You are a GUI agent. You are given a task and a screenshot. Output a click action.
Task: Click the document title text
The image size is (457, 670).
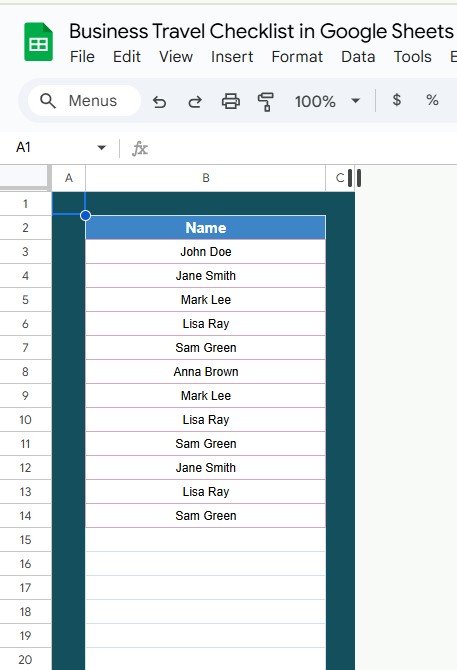pyautogui.click(x=261, y=32)
